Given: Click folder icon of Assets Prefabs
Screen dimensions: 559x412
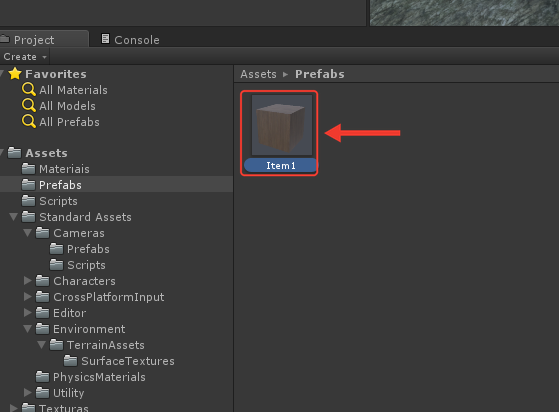Looking at the screenshot, I should [x=29, y=184].
